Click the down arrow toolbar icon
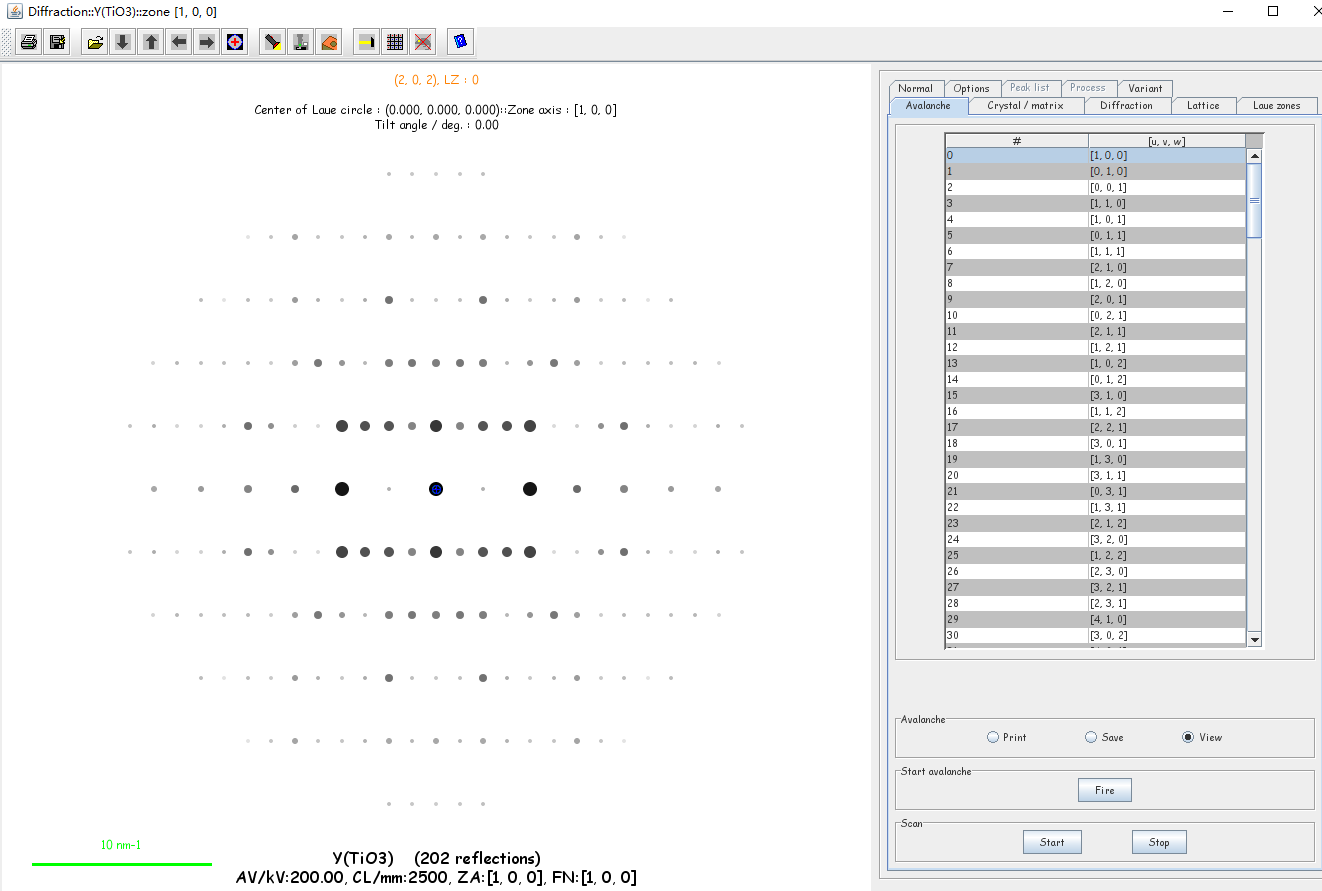Viewport: 1322px width, 891px height. [x=123, y=42]
